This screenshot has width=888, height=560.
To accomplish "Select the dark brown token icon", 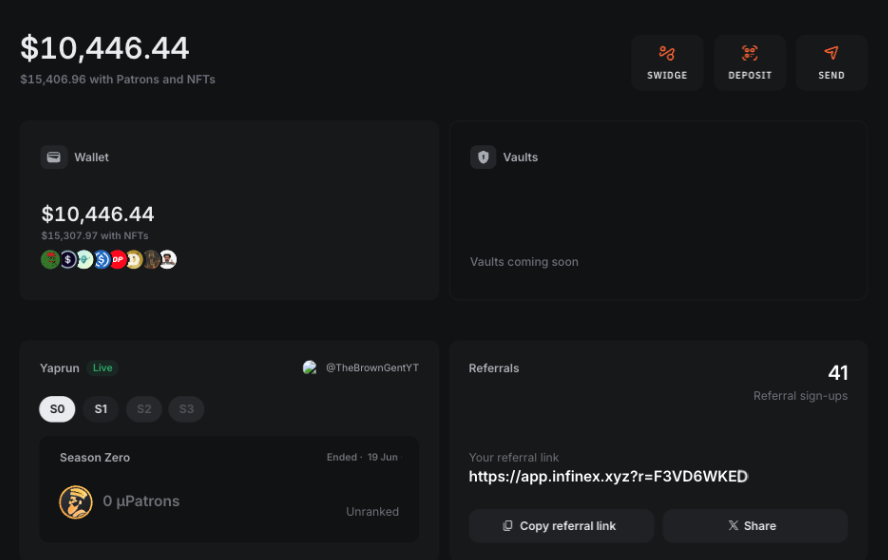I will [x=151, y=260].
